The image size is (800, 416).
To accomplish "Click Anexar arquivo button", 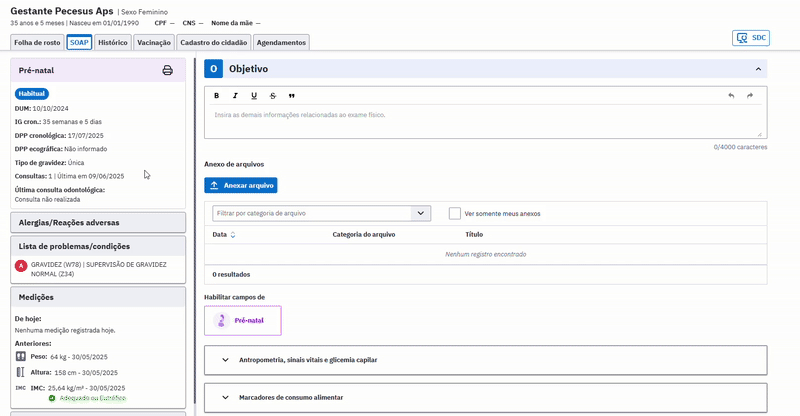I will (x=241, y=185).
